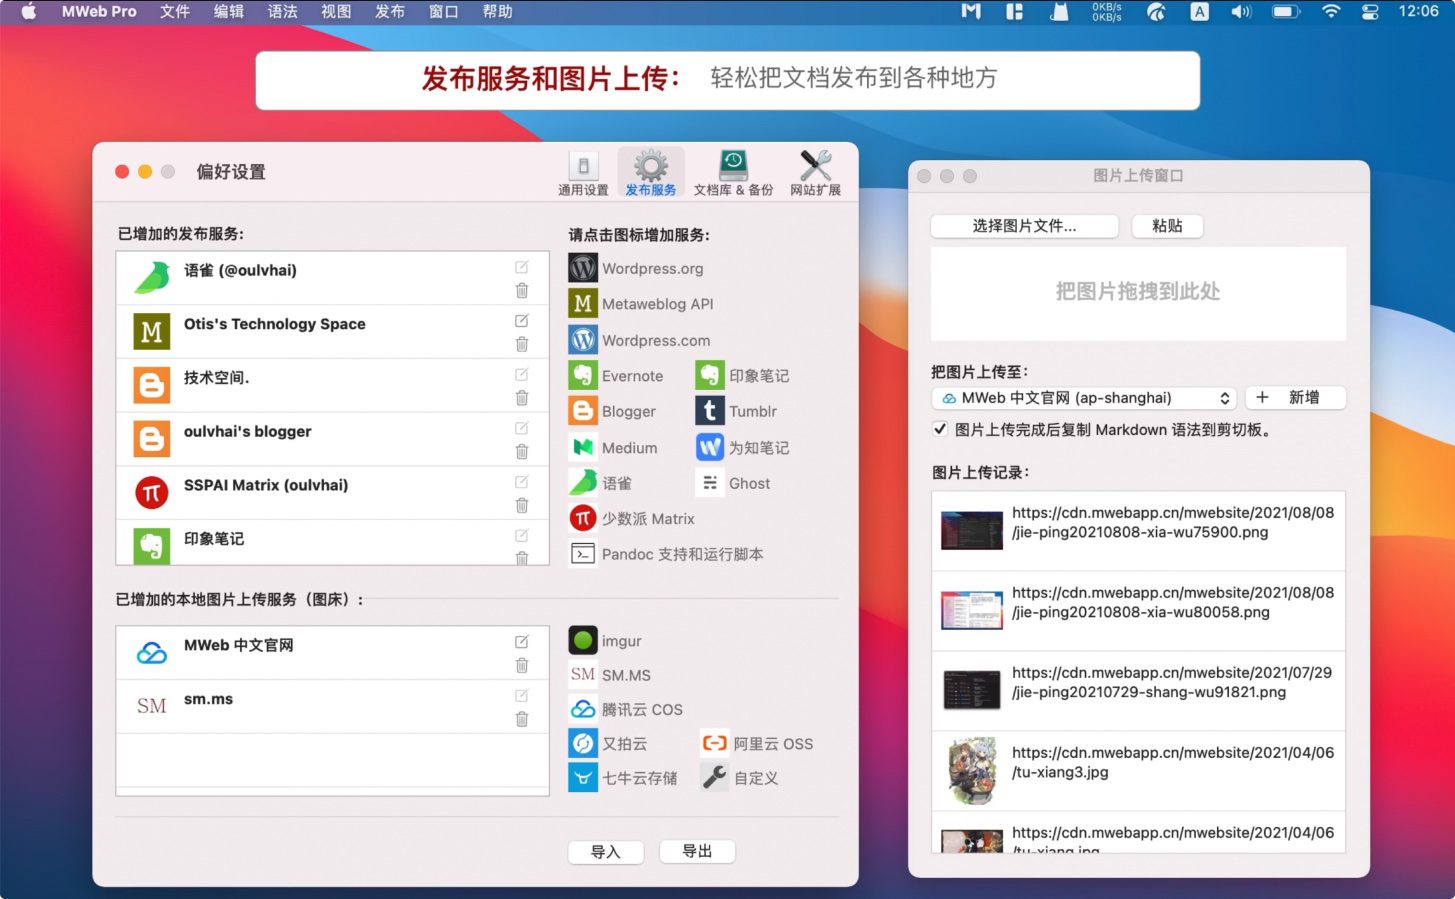Open the tu-xiang3.jpg upload thumbnail

[x=972, y=771]
